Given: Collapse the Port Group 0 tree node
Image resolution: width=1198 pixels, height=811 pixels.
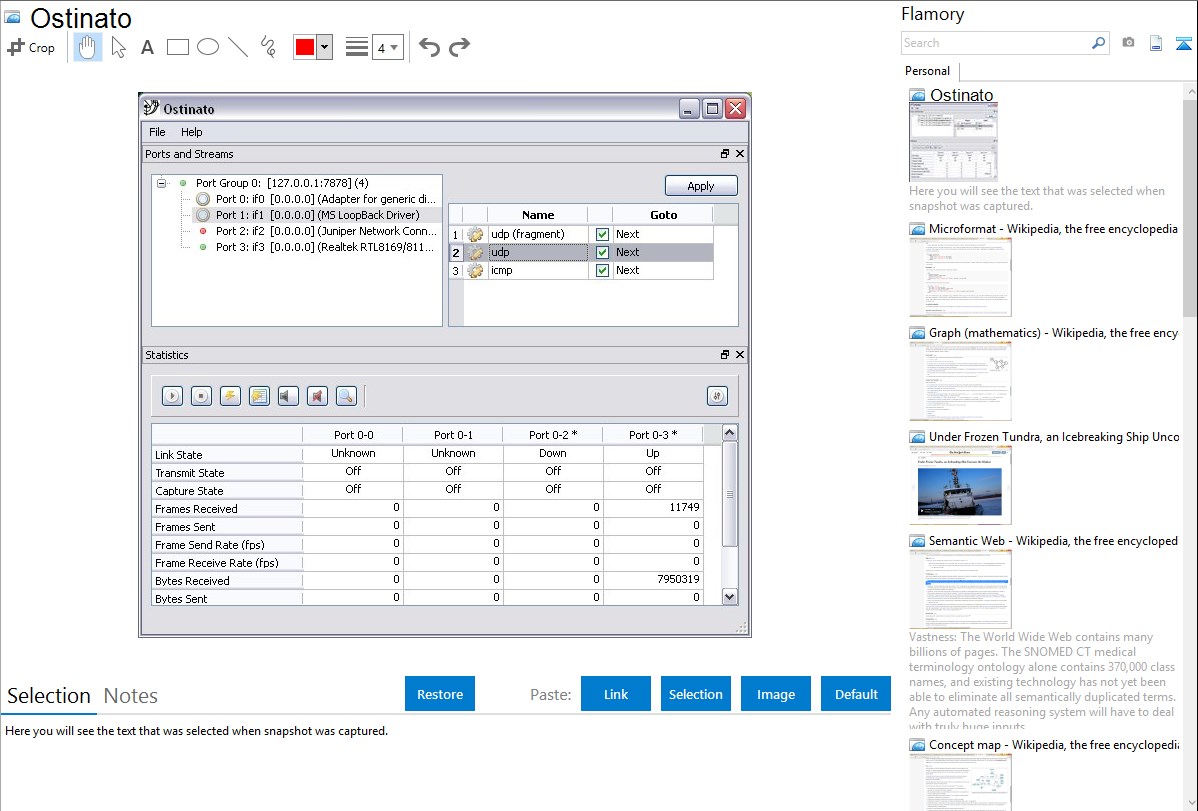Looking at the screenshot, I should tap(161, 183).
